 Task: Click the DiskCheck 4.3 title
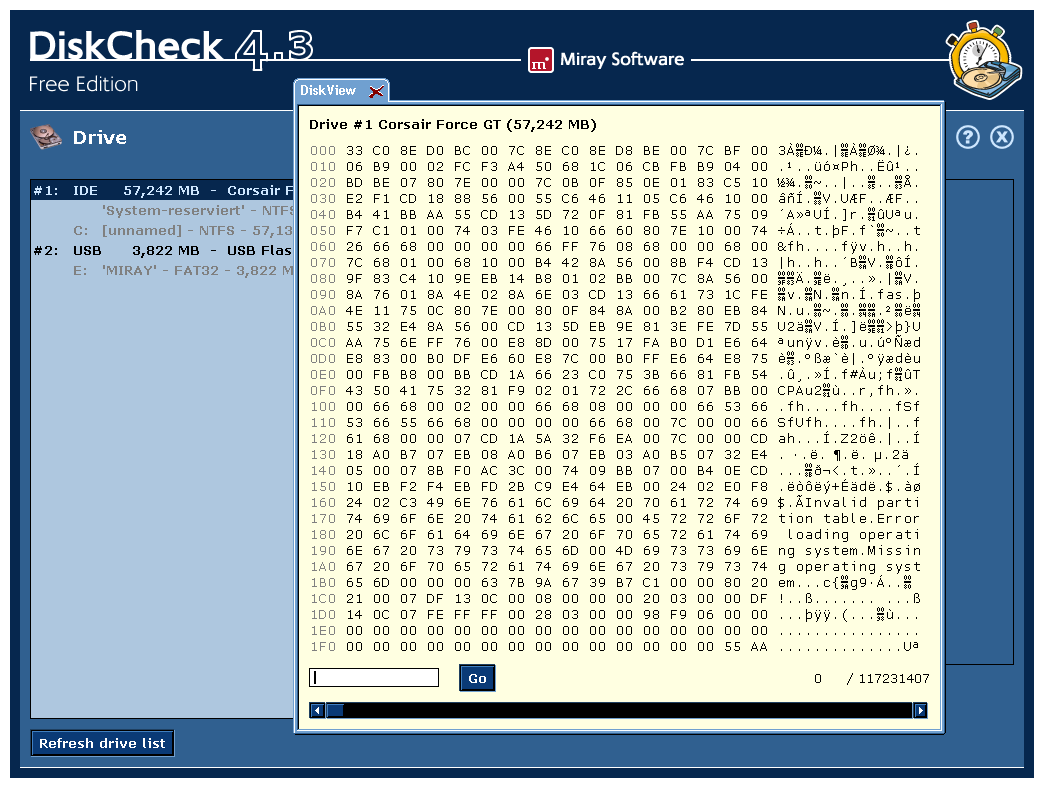171,48
